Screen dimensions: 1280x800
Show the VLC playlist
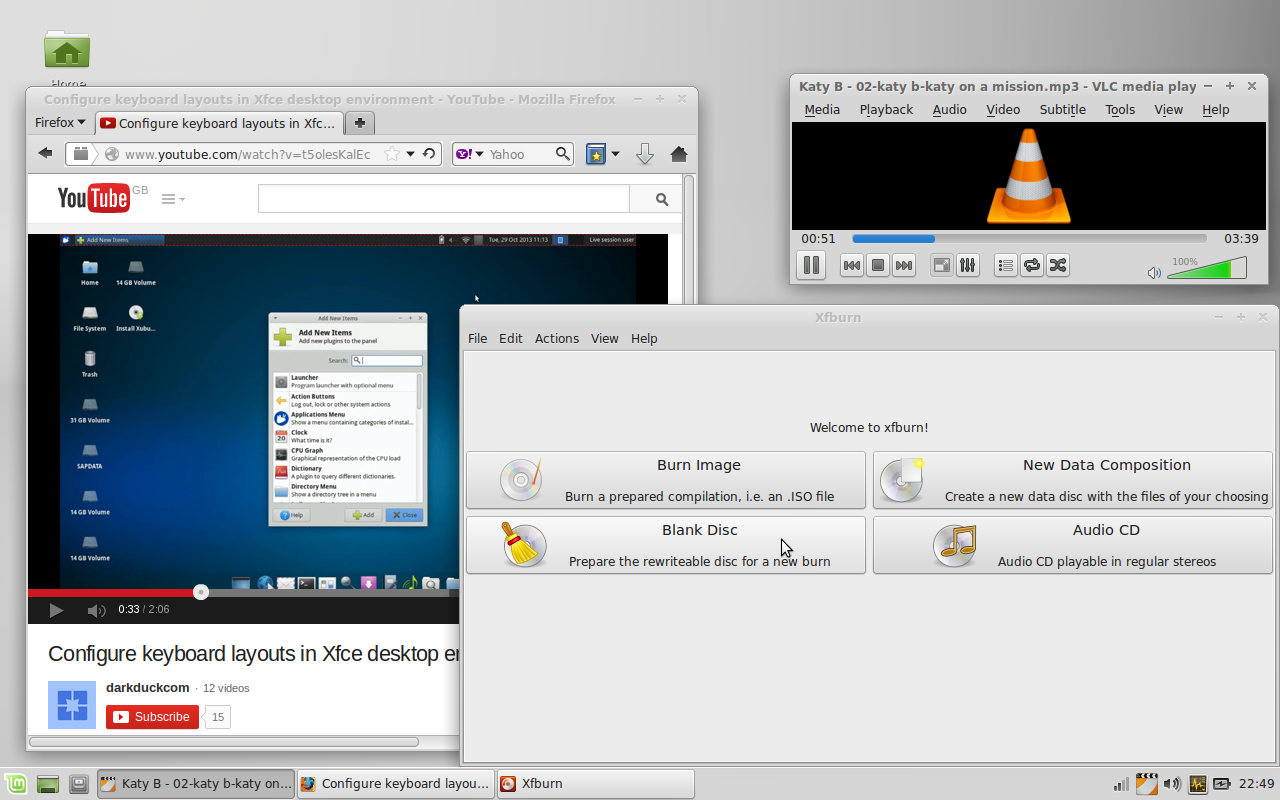[1006, 265]
